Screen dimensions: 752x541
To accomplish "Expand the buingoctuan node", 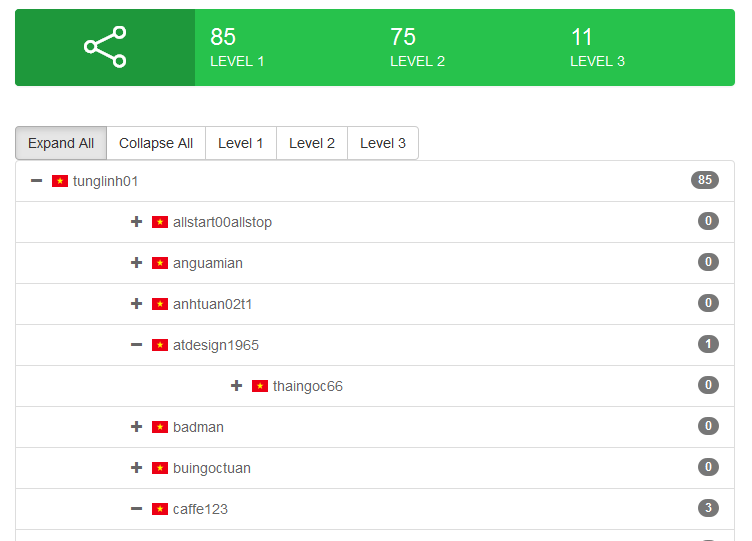I will pos(137,468).
